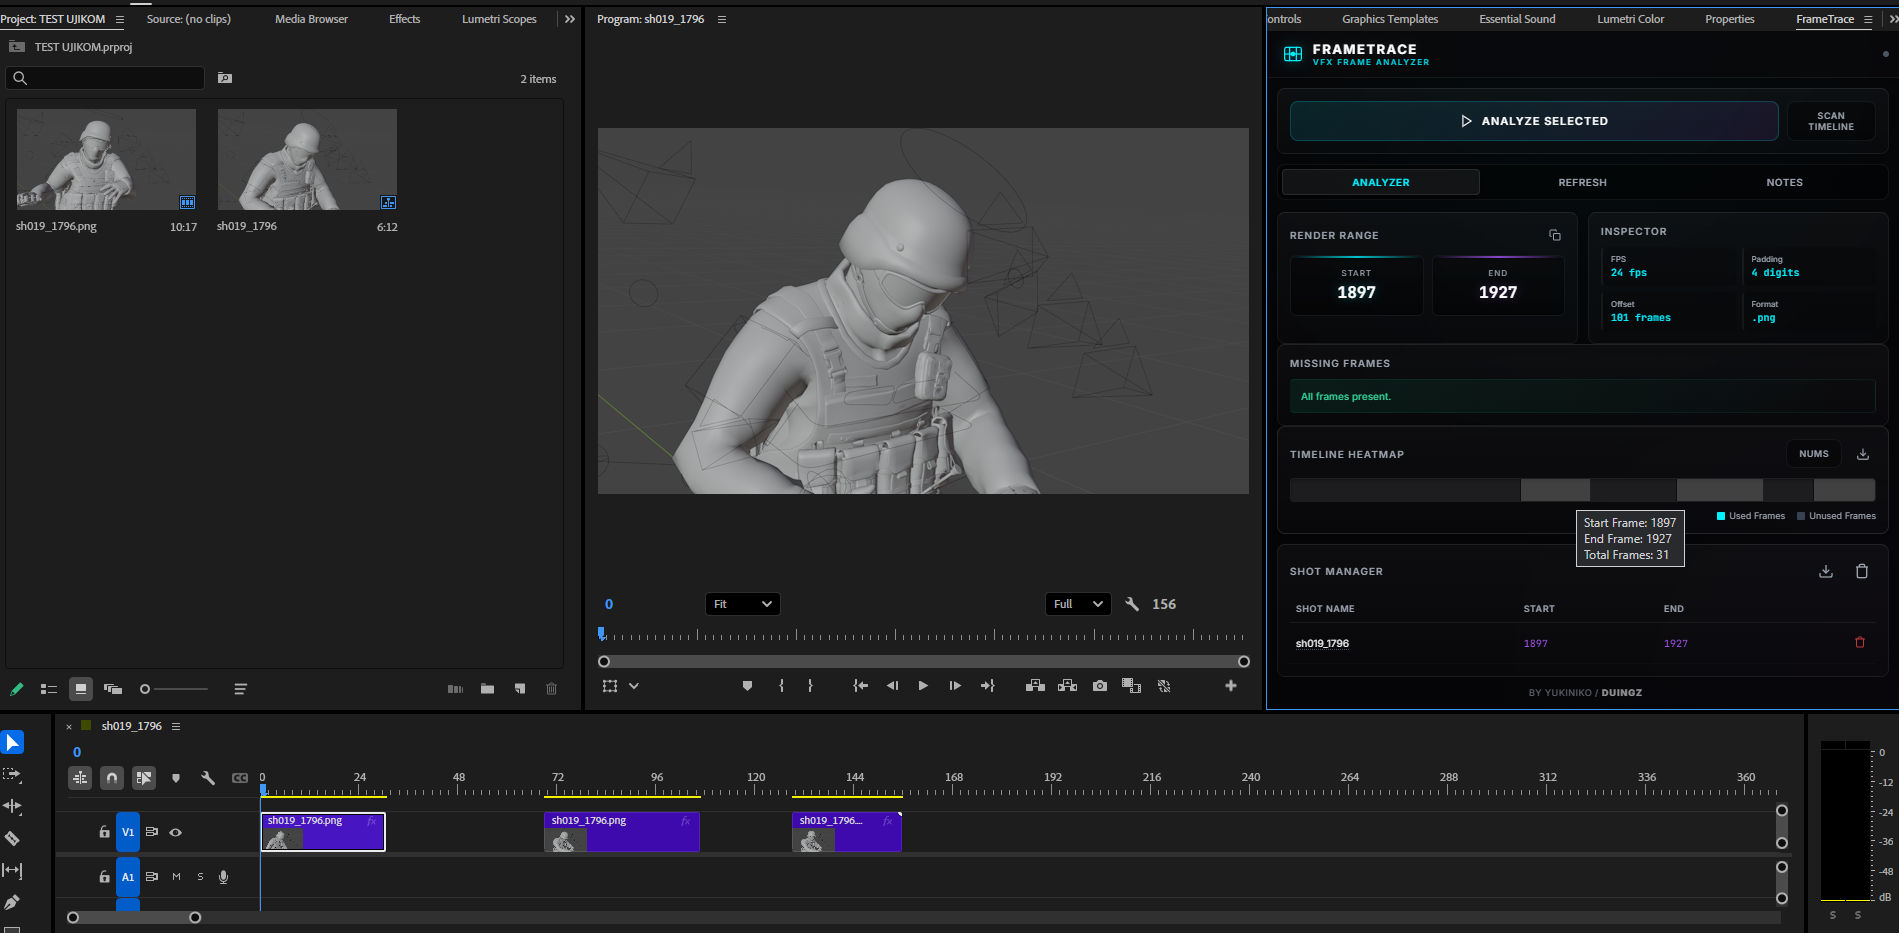The image size is (1899, 933).
Task: Open the Lumetri Scopes tab
Action: click(499, 19)
